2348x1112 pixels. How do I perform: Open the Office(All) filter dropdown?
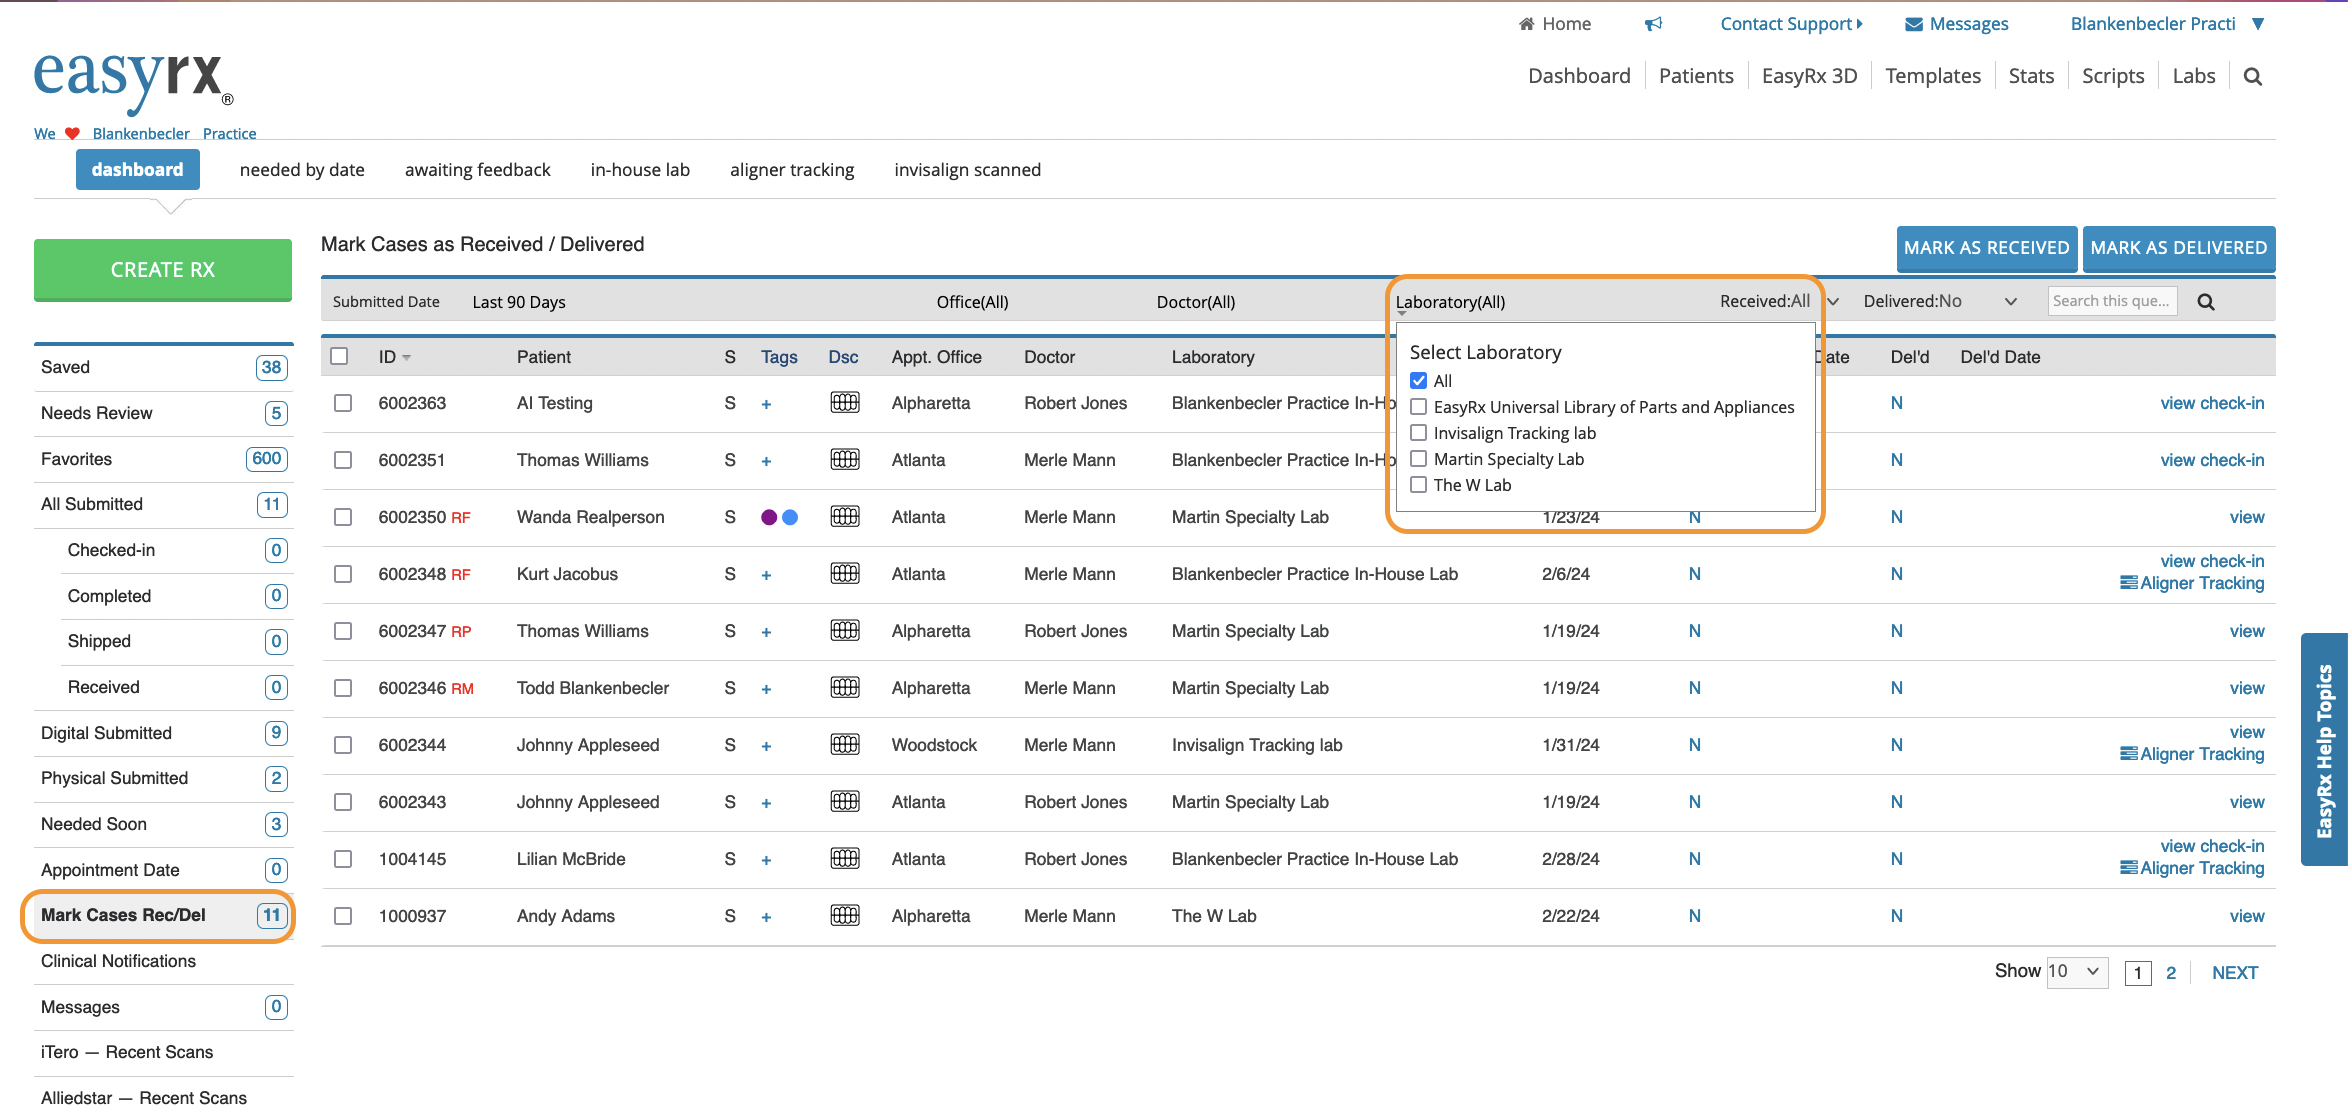point(972,302)
